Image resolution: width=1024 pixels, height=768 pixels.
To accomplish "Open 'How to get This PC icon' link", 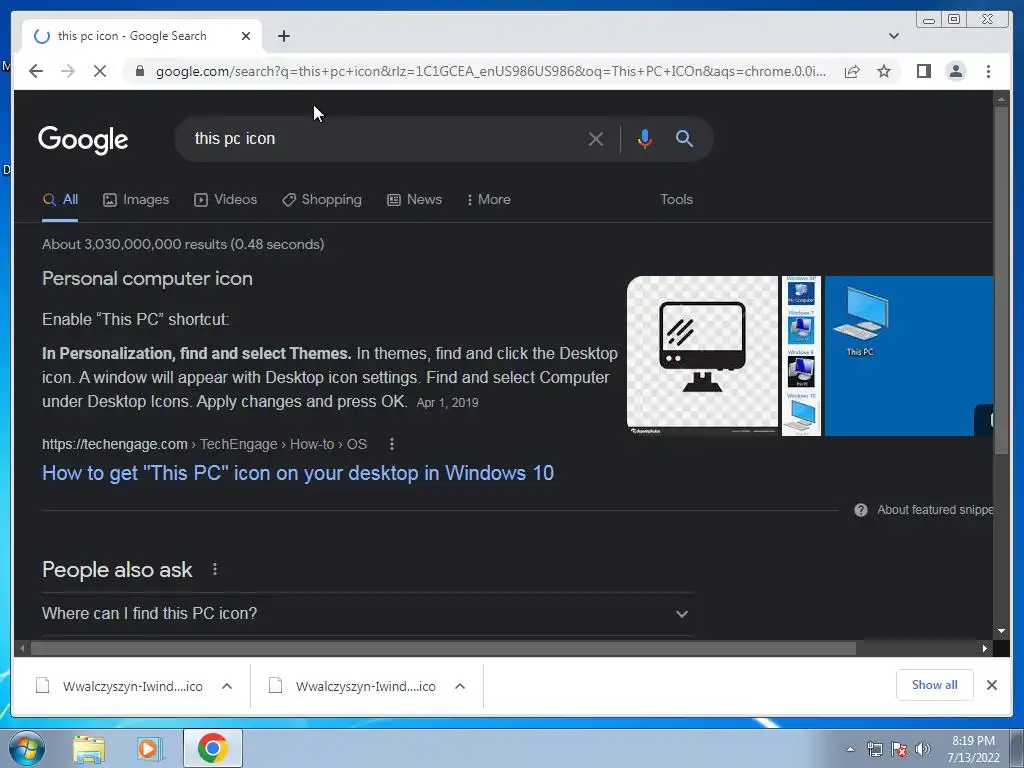I will coord(298,473).
